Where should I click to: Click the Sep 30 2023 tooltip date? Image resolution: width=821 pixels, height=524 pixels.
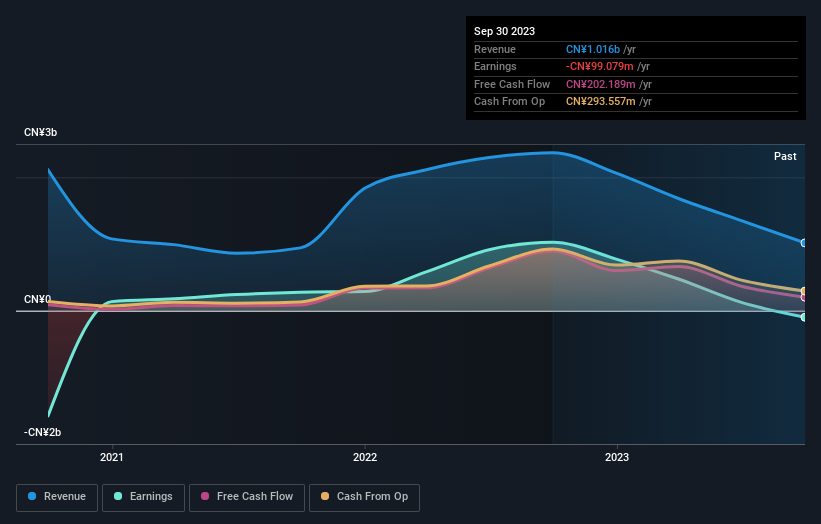504,31
